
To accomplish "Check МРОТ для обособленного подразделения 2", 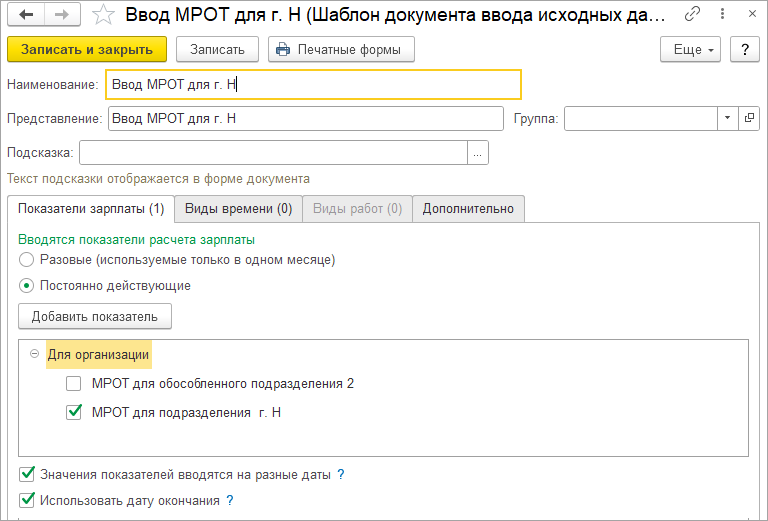I will click(73, 383).
